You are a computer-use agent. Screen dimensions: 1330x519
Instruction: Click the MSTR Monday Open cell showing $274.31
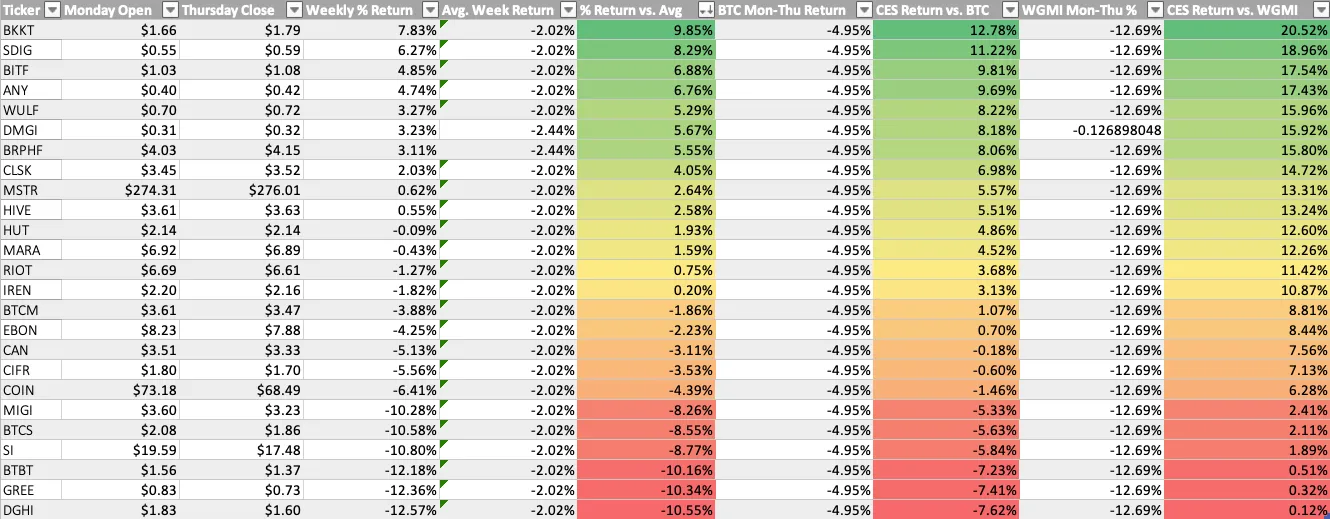[119, 190]
